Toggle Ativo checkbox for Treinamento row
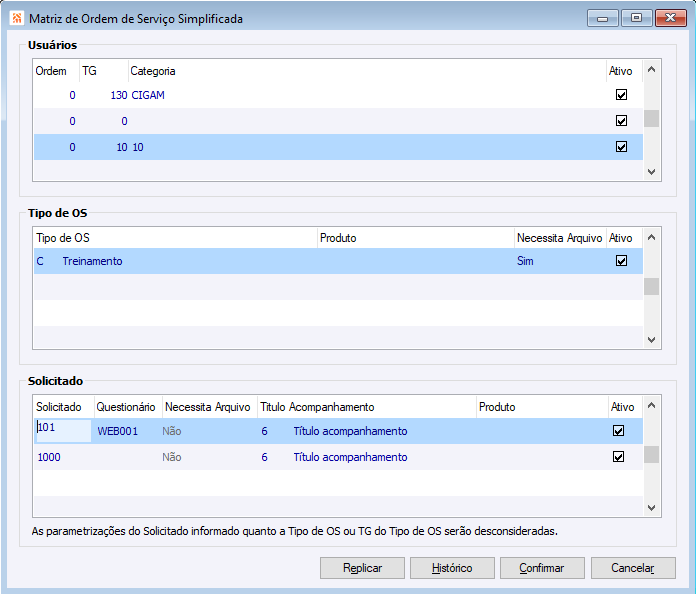696x594 pixels. pyautogui.click(x=621, y=261)
